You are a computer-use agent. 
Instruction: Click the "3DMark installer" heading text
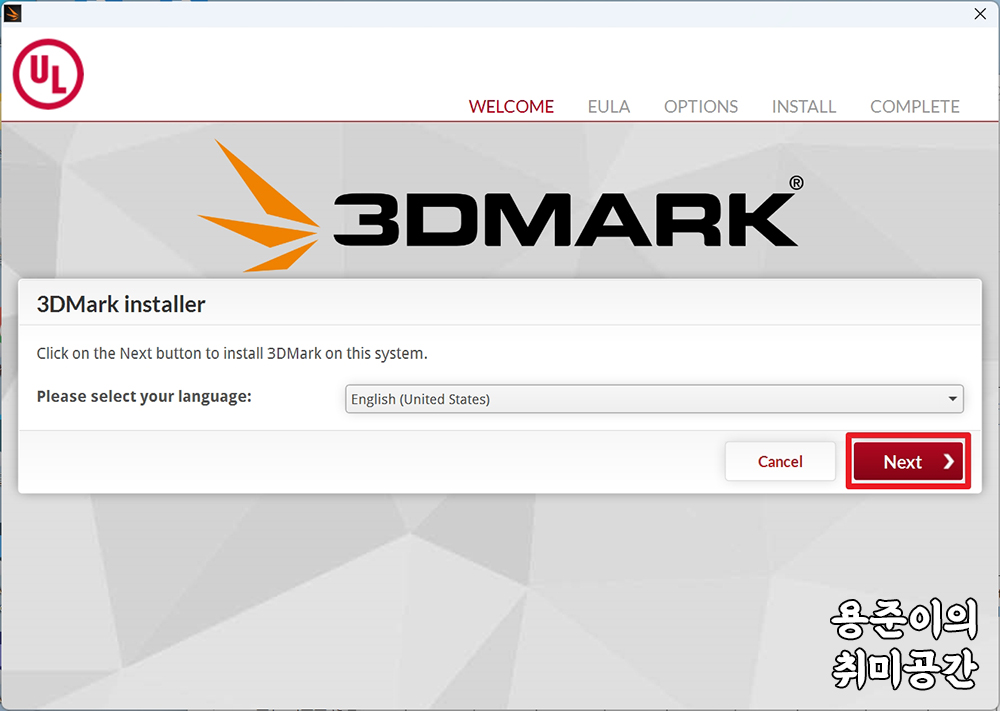pyautogui.click(x=121, y=304)
